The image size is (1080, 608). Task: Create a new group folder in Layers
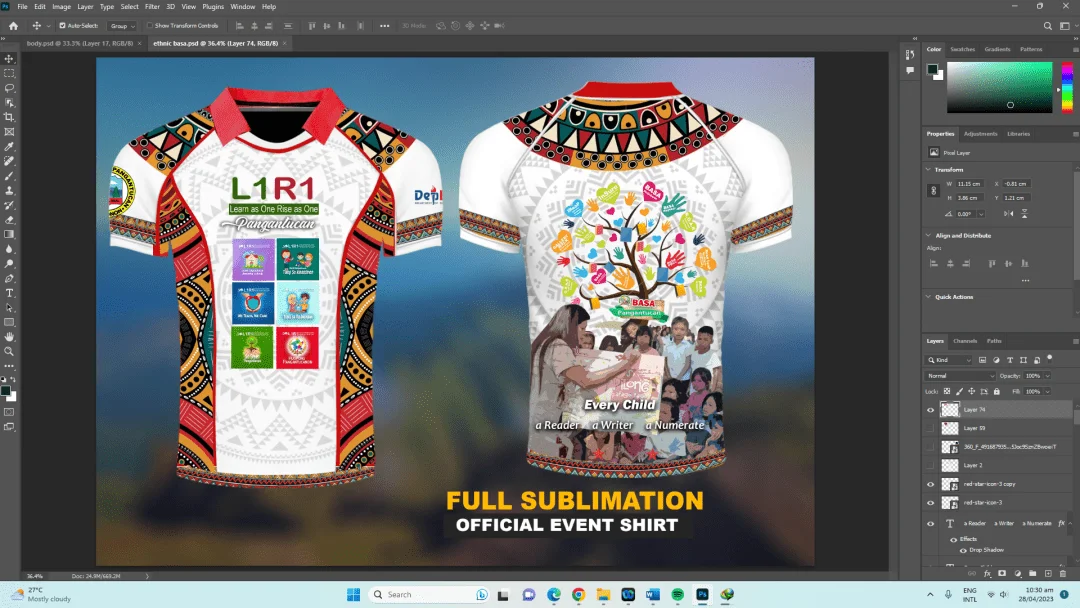[1032, 574]
